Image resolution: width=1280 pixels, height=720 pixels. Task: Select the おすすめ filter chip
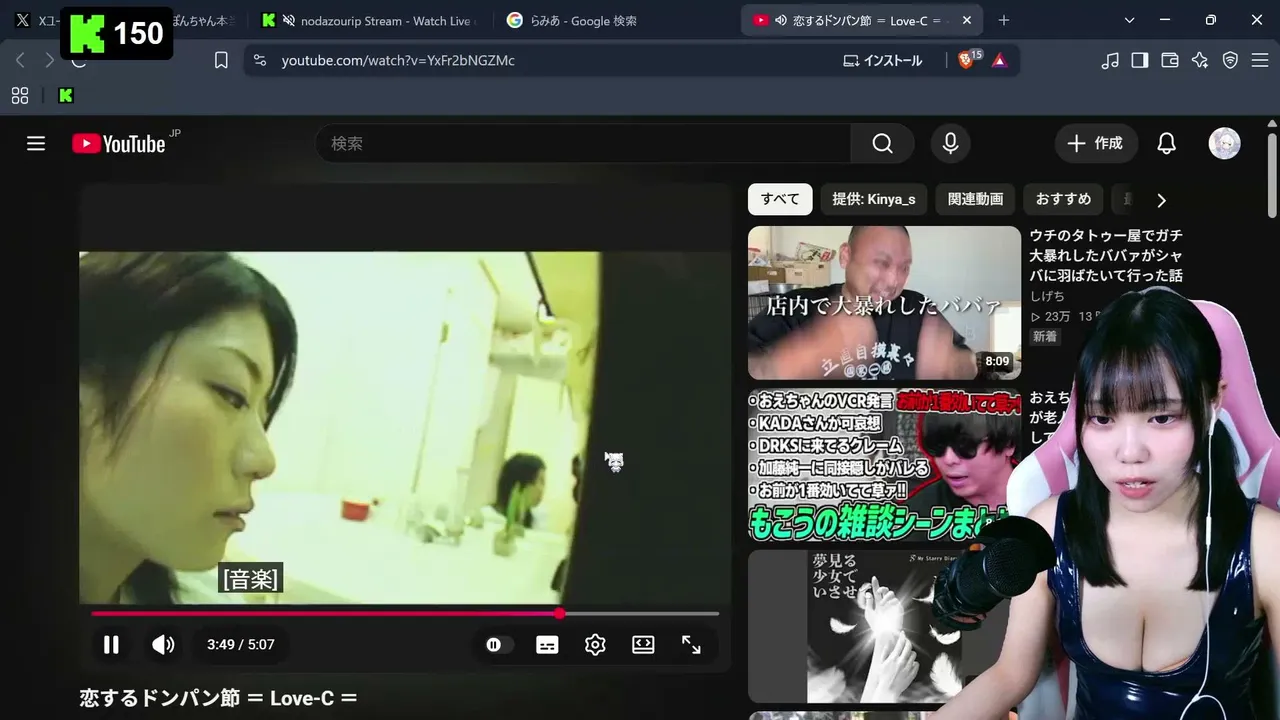click(x=1063, y=199)
